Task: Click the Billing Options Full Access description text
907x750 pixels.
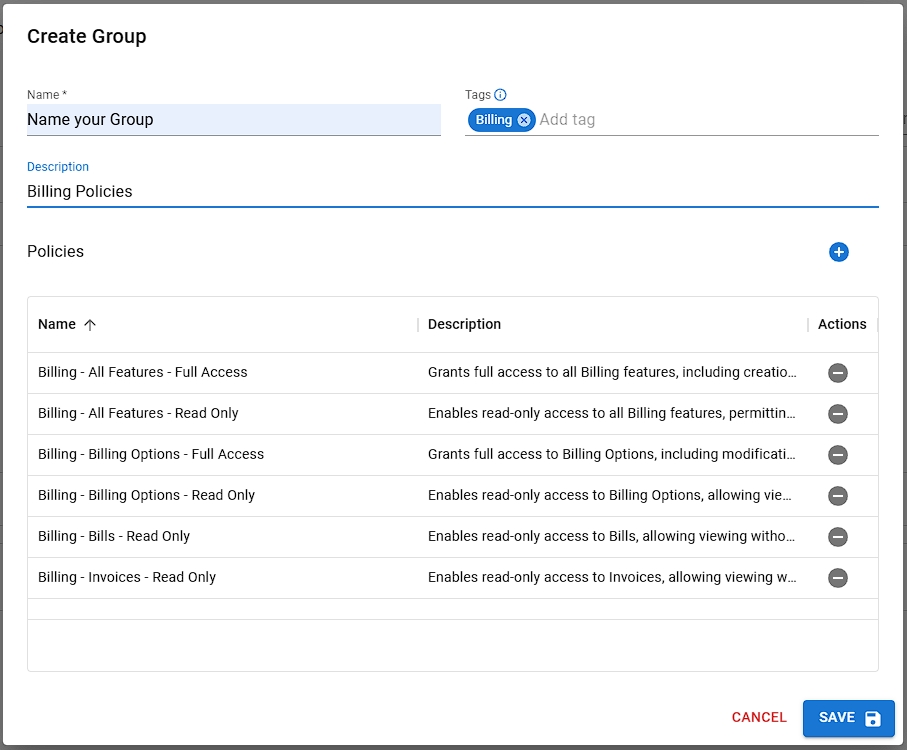Action: pyautogui.click(x=611, y=454)
